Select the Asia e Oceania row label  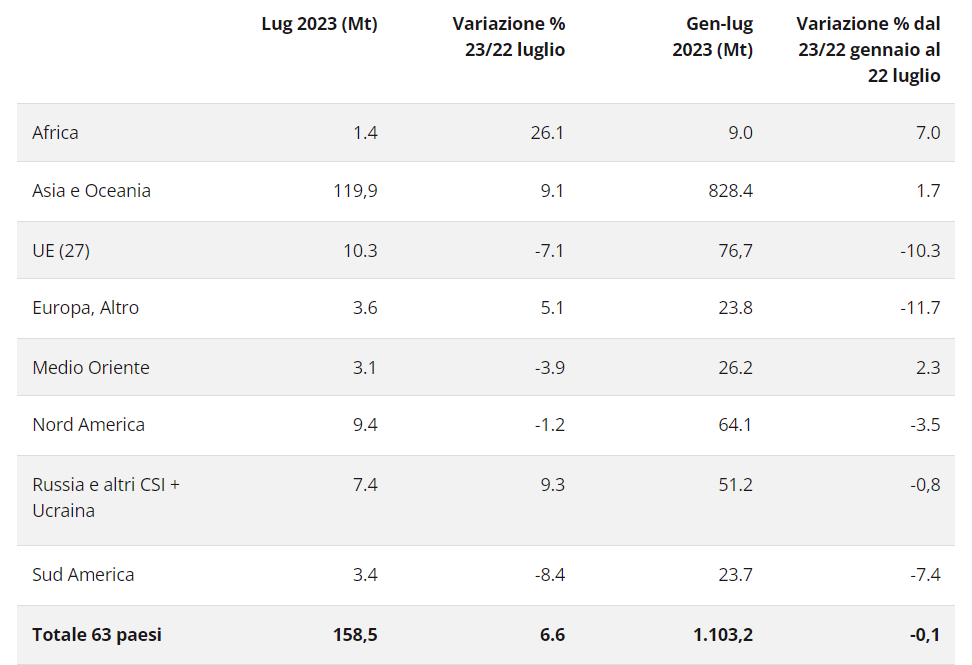click(x=91, y=191)
